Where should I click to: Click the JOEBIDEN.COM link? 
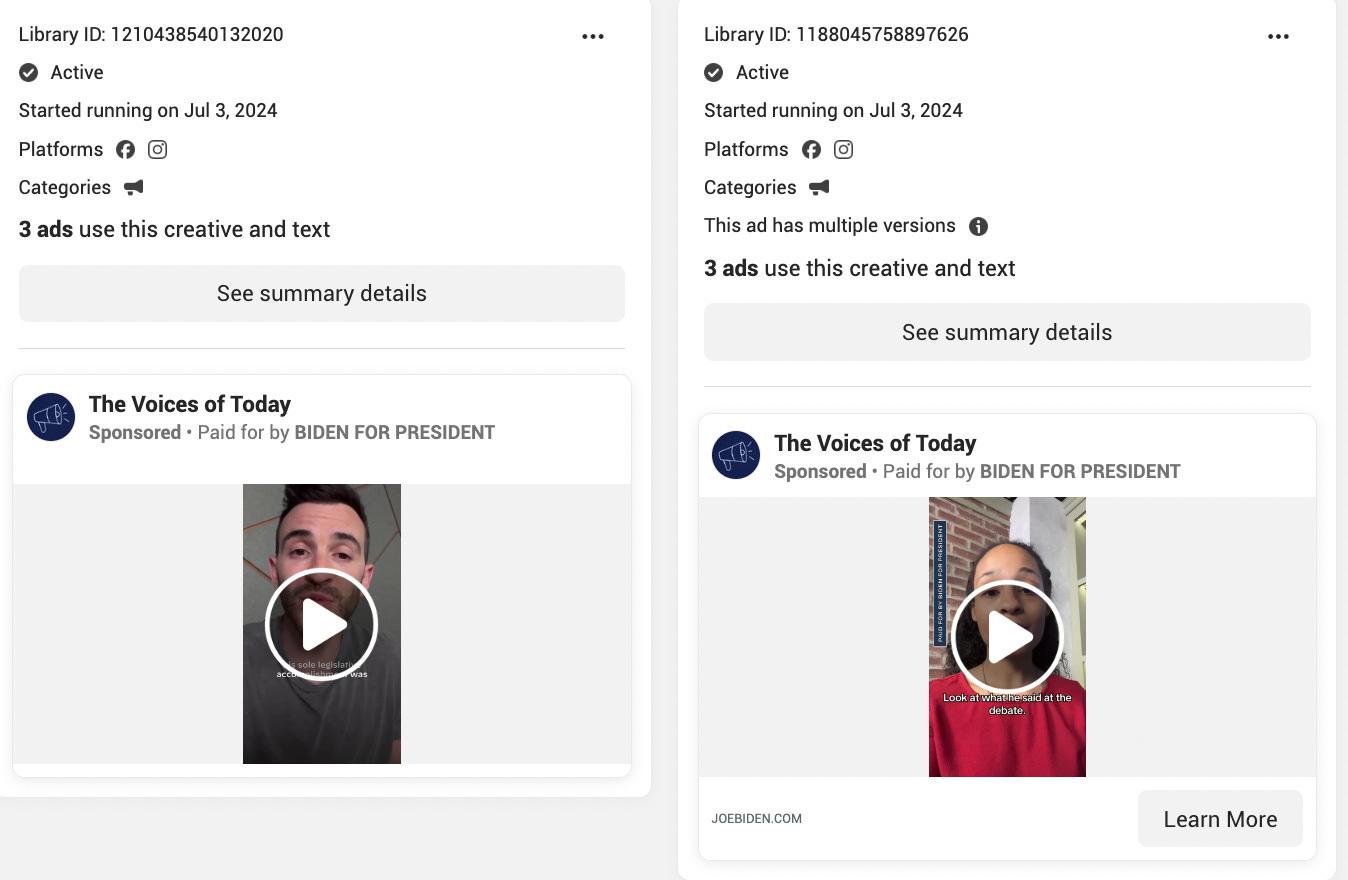coord(757,819)
